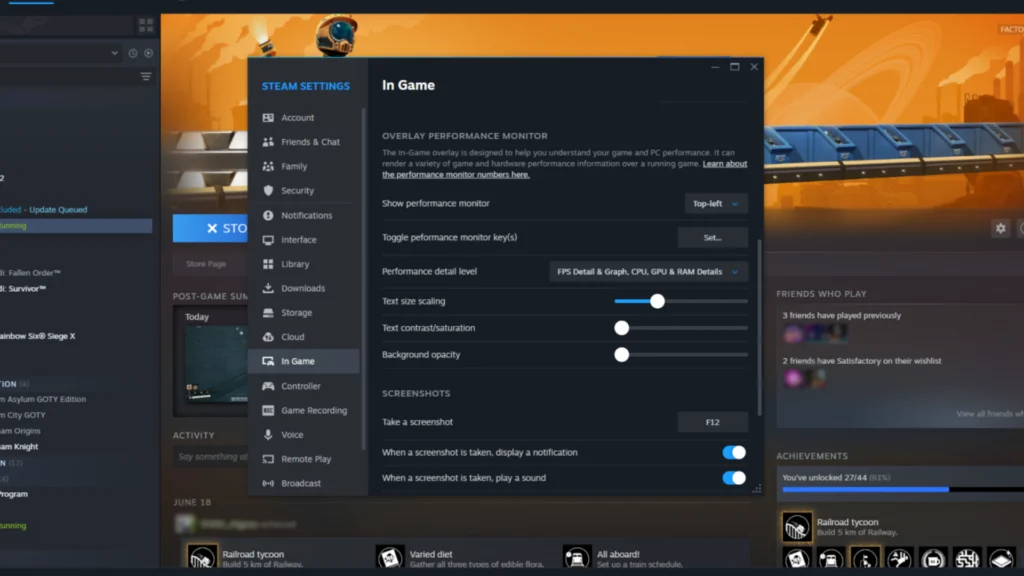Viewport: 1024px width, 576px height.
Task: Open the Controller gamepad icon
Action: [268, 386]
